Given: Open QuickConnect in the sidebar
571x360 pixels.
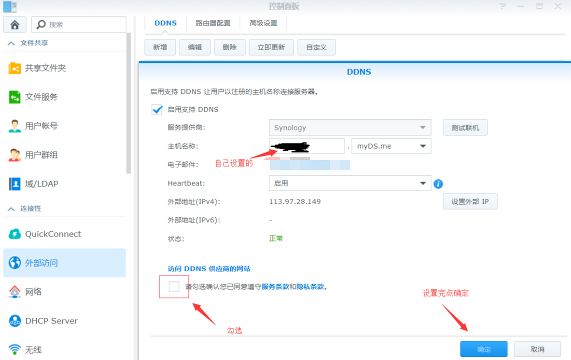Looking at the screenshot, I should pyautogui.click(x=53, y=234).
